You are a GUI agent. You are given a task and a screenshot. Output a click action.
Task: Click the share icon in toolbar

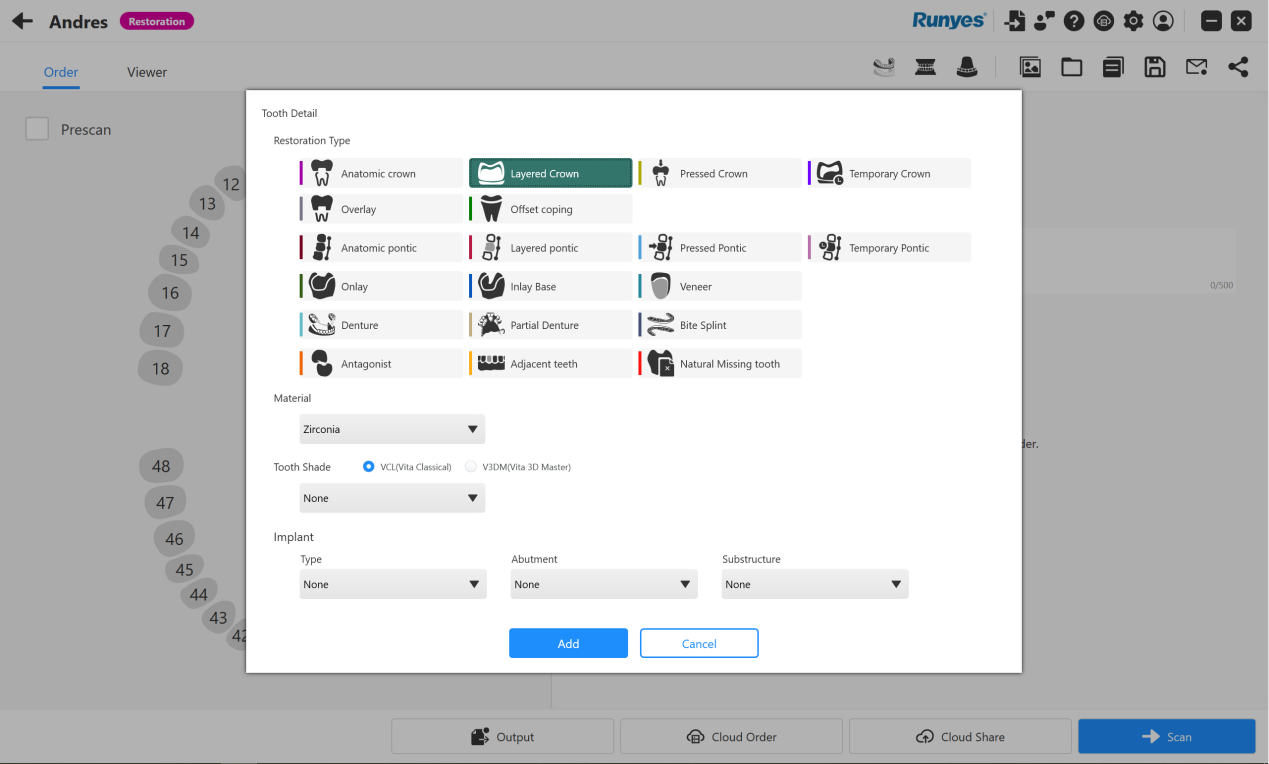coord(1238,67)
